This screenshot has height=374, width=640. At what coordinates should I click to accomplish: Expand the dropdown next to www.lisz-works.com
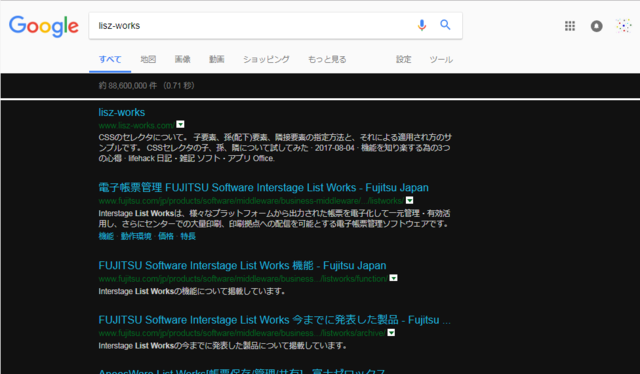pyautogui.click(x=180, y=125)
